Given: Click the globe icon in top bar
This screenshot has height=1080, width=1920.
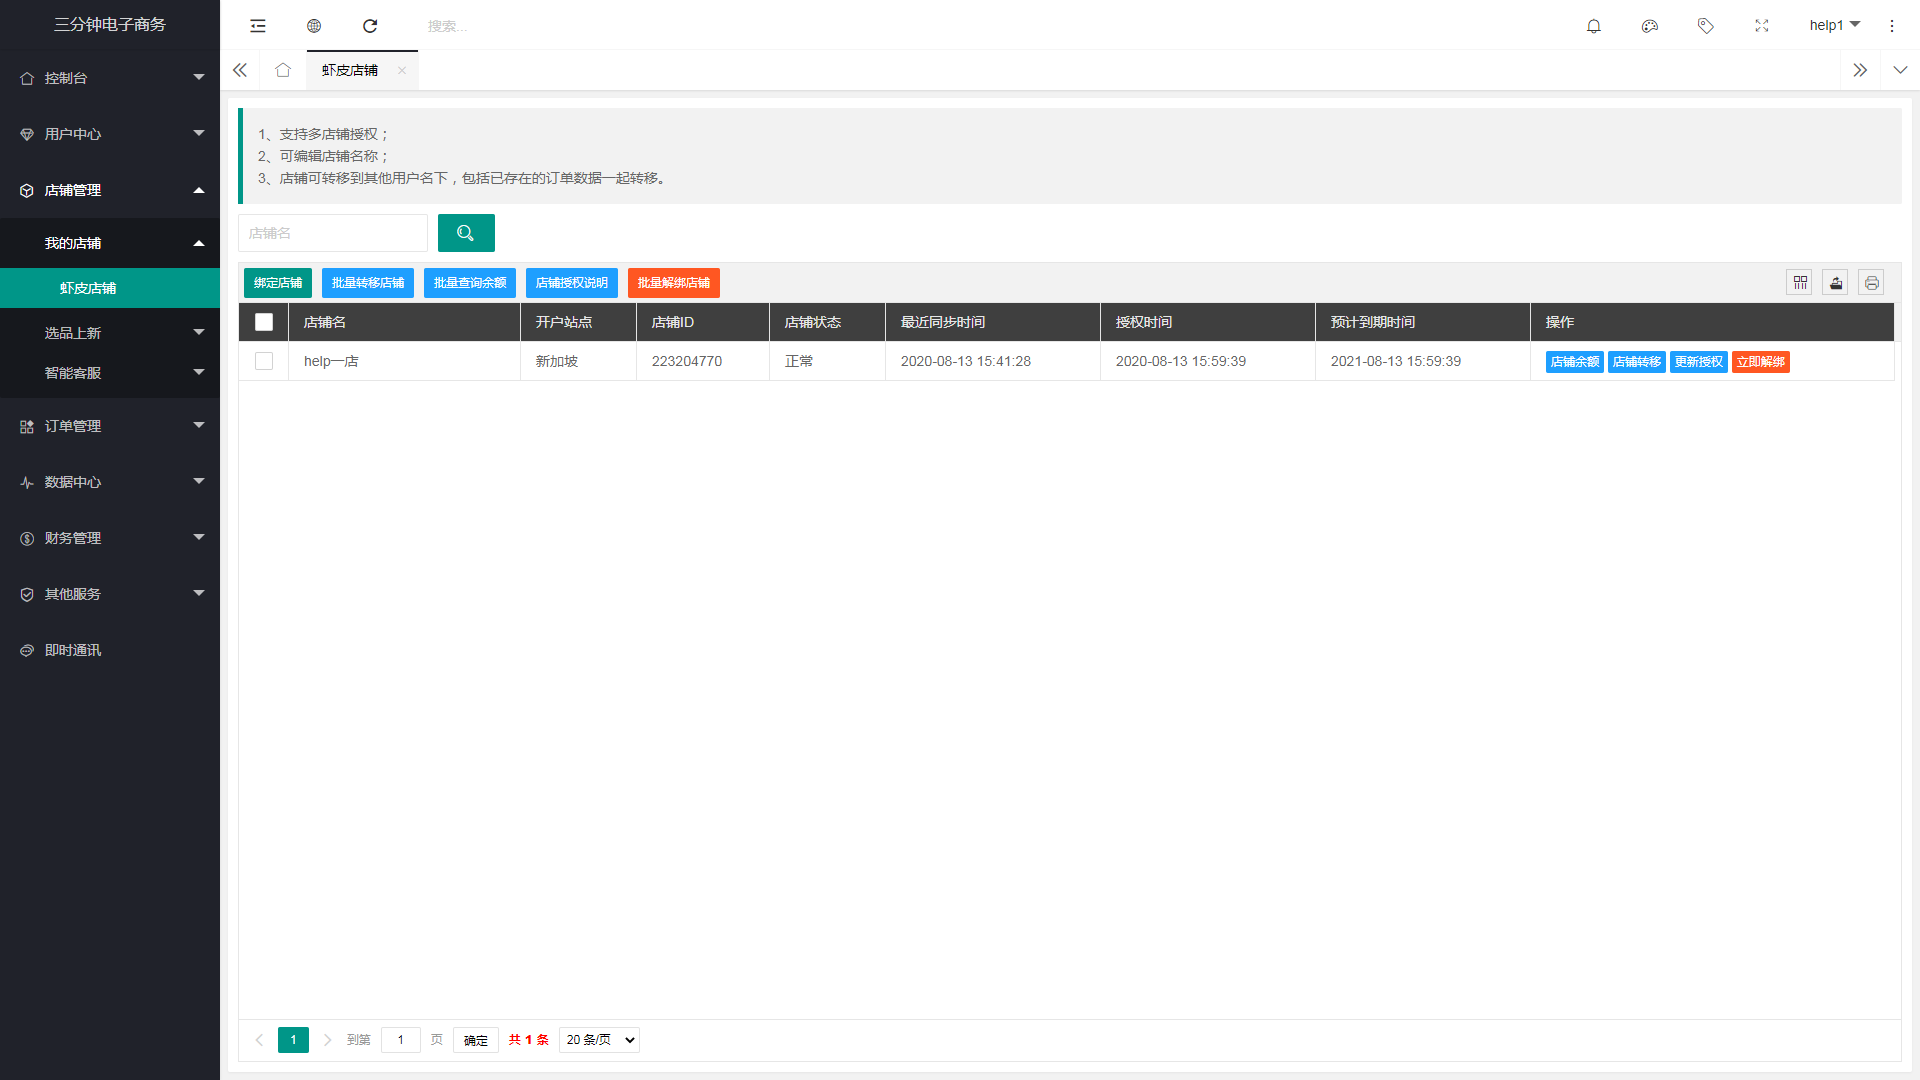Looking at the screenshot, I should point(314,26).
